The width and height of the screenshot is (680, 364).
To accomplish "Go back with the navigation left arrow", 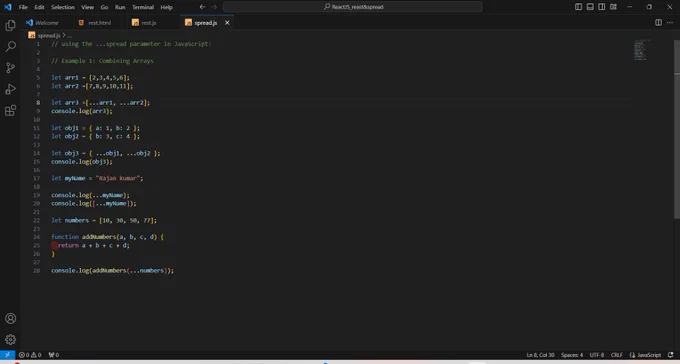I will [x=203, y=7].
